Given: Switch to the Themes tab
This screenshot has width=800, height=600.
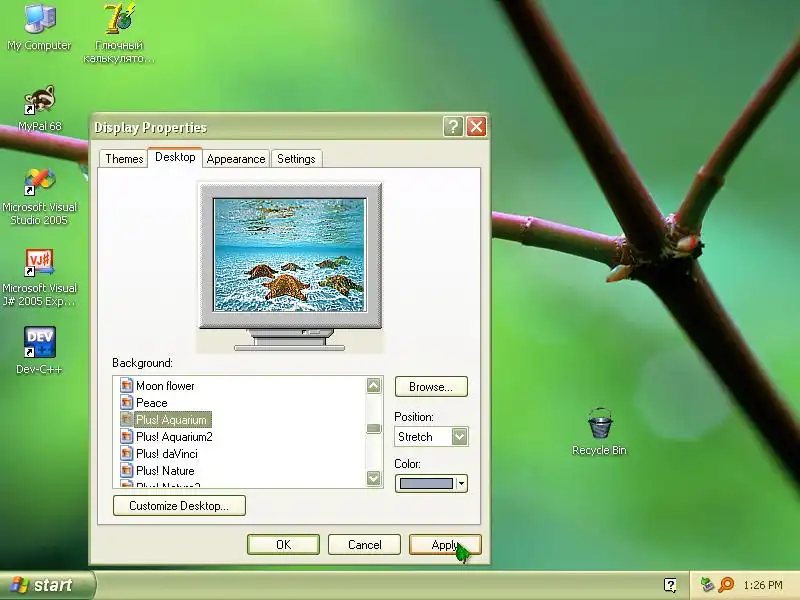Looking at the screenshot, I should click(124, 159).
